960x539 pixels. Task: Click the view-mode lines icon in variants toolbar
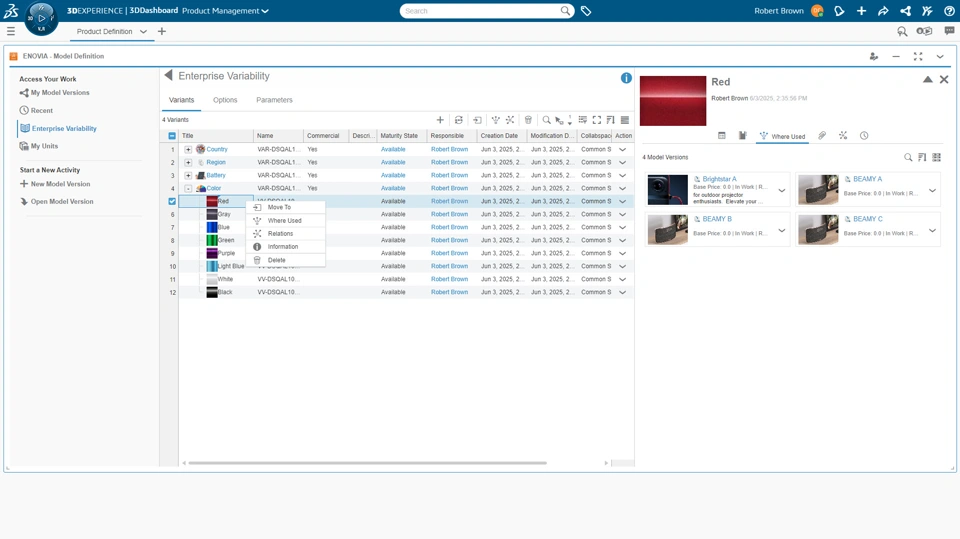pyautogui.click(x=624, y=120)
